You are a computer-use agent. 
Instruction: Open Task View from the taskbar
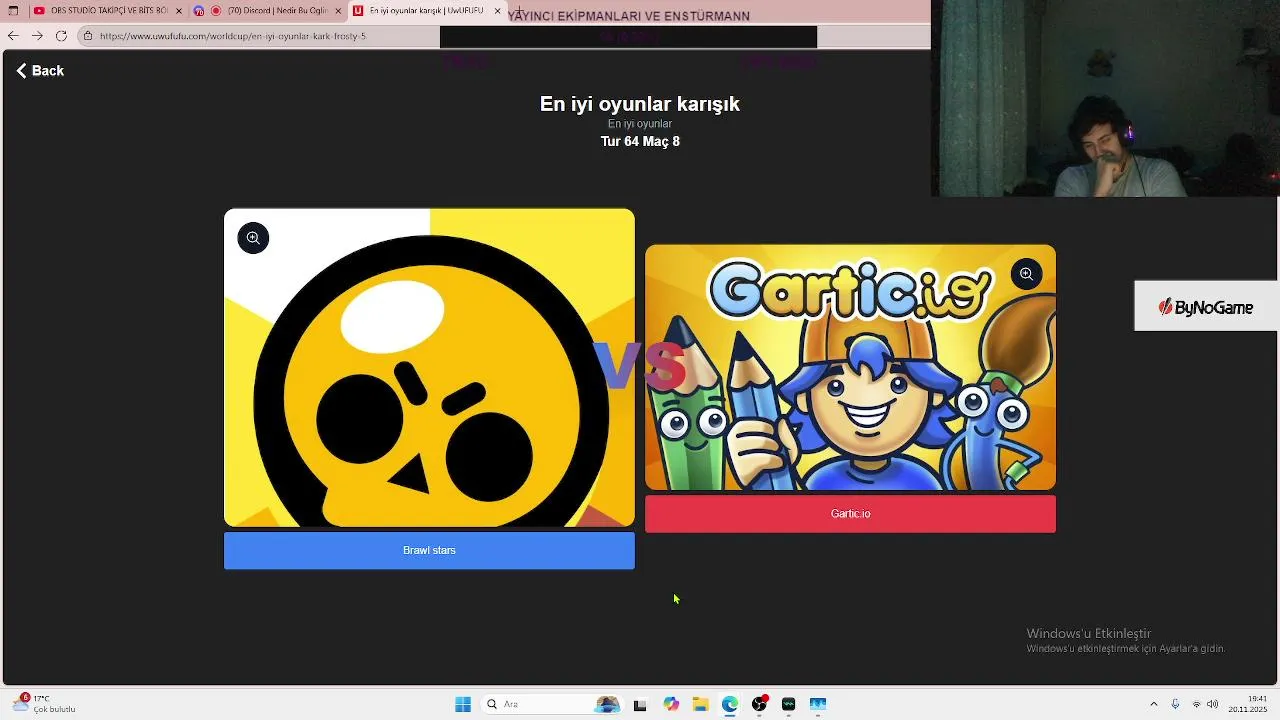tap(640, 704)
